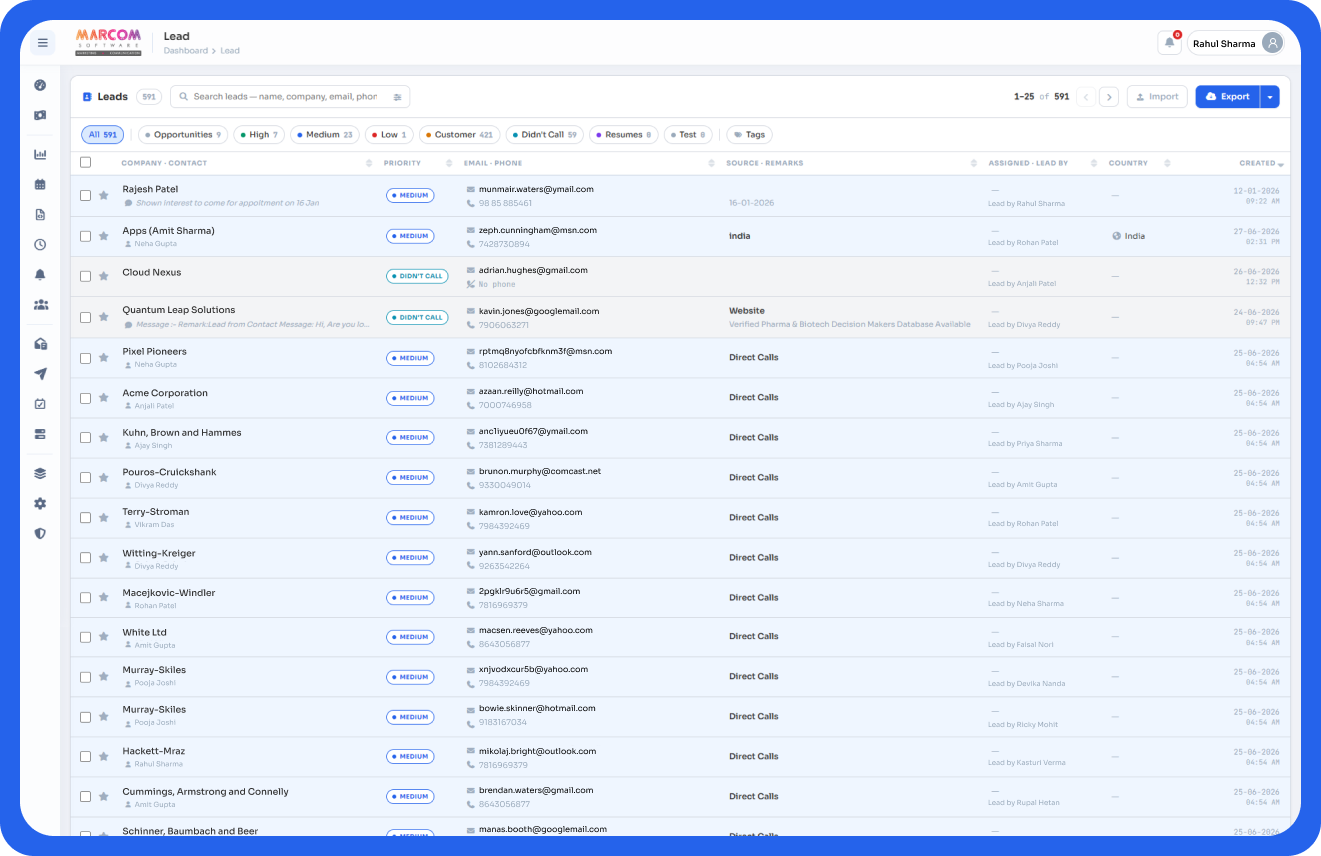Select the Apps (Amit Sharma) row checkbox
This screenshot has height=856, width=1321.
coord(86,236)
